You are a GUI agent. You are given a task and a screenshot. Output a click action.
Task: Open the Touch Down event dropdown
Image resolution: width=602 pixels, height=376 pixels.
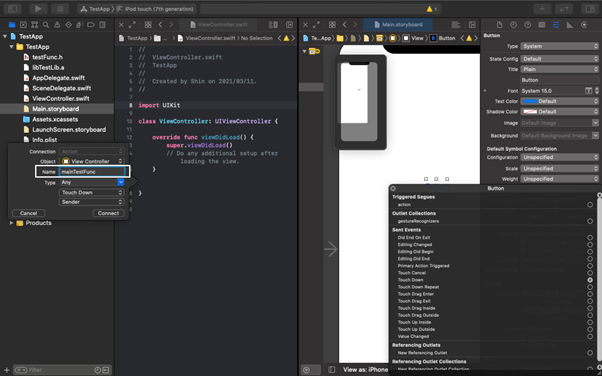pyautogui.click(x=92, y=192)
